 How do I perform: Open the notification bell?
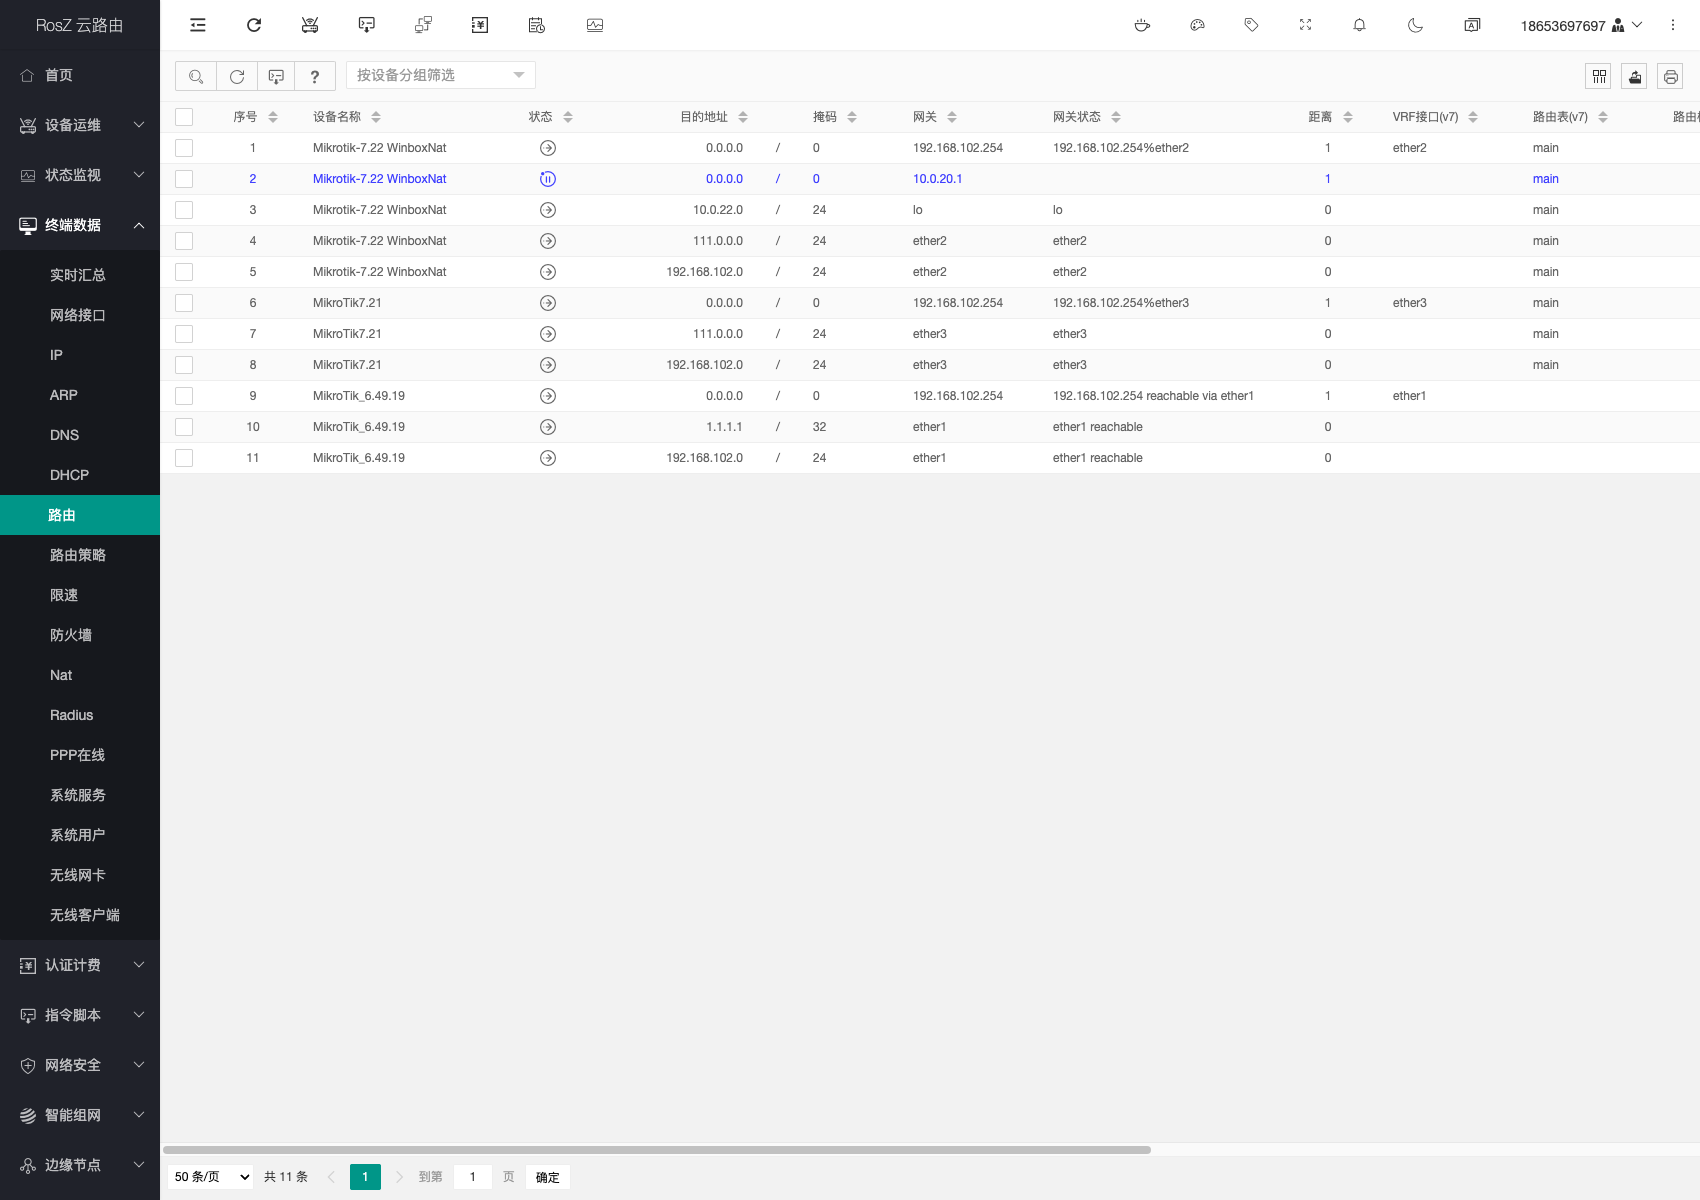click(1359, 25)
